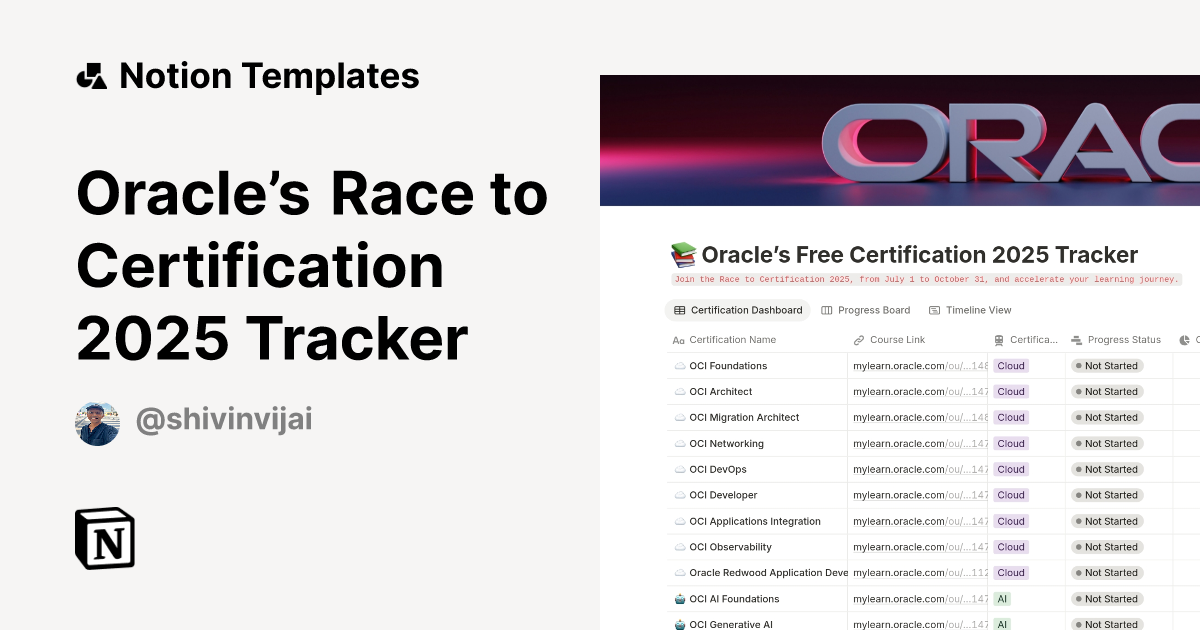Switch to the Timeline View tab
Viewport: 1200px width, 630px height.
(978, 310)
